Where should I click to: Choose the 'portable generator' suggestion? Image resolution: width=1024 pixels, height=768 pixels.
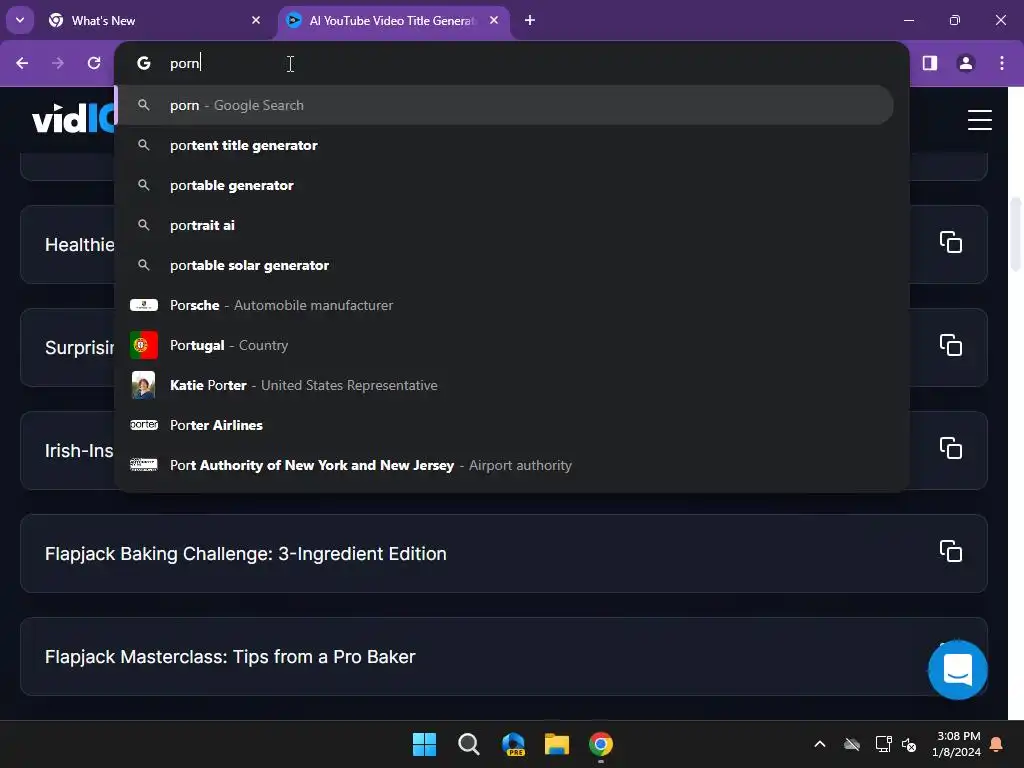[504, 185]
